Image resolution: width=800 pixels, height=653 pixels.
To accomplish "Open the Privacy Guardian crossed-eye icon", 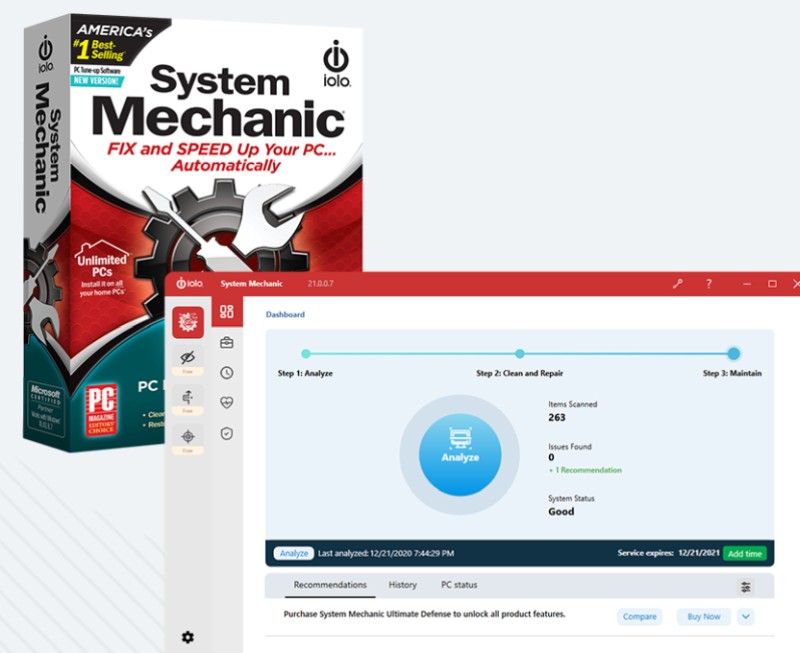I will pos(188,358).
